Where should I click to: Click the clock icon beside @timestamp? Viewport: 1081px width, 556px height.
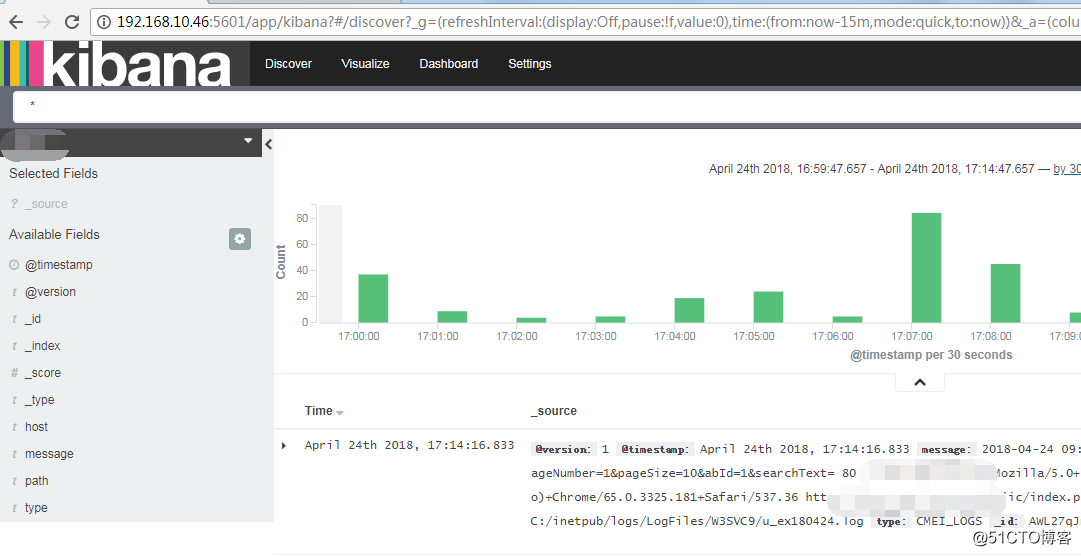point(14,265)
